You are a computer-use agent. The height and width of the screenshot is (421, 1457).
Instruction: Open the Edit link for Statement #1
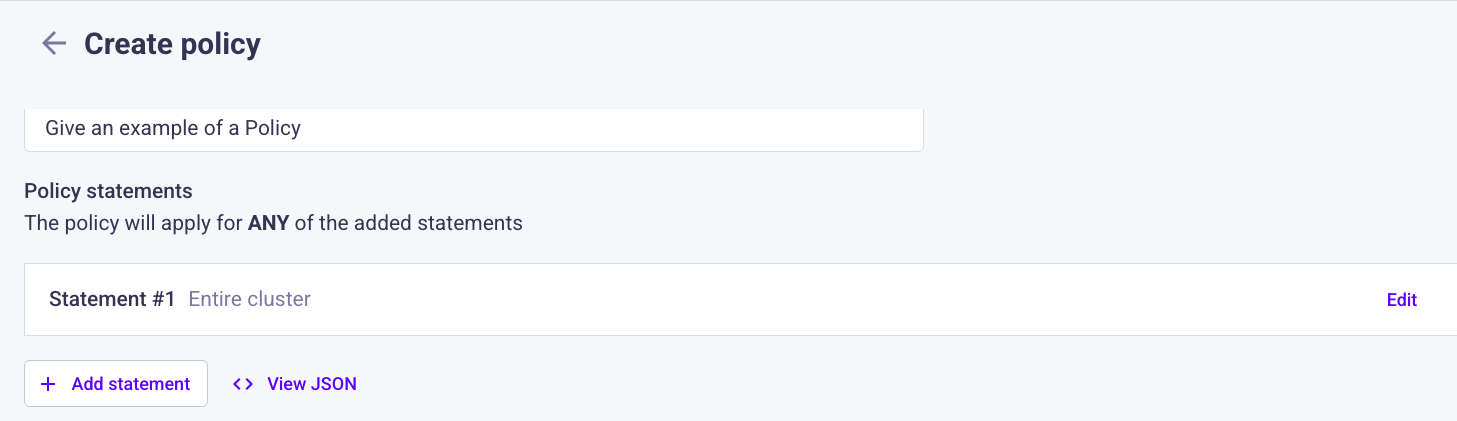tap(1401, 300)
